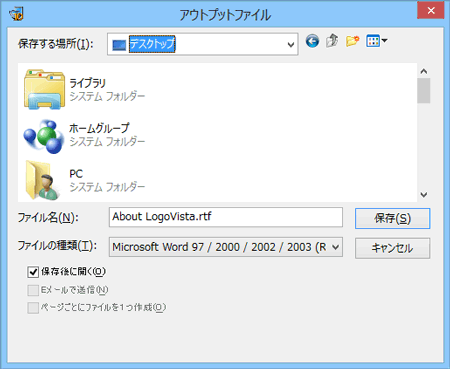
Task: Select the ライブラリ folder icon
Action: 44,89
